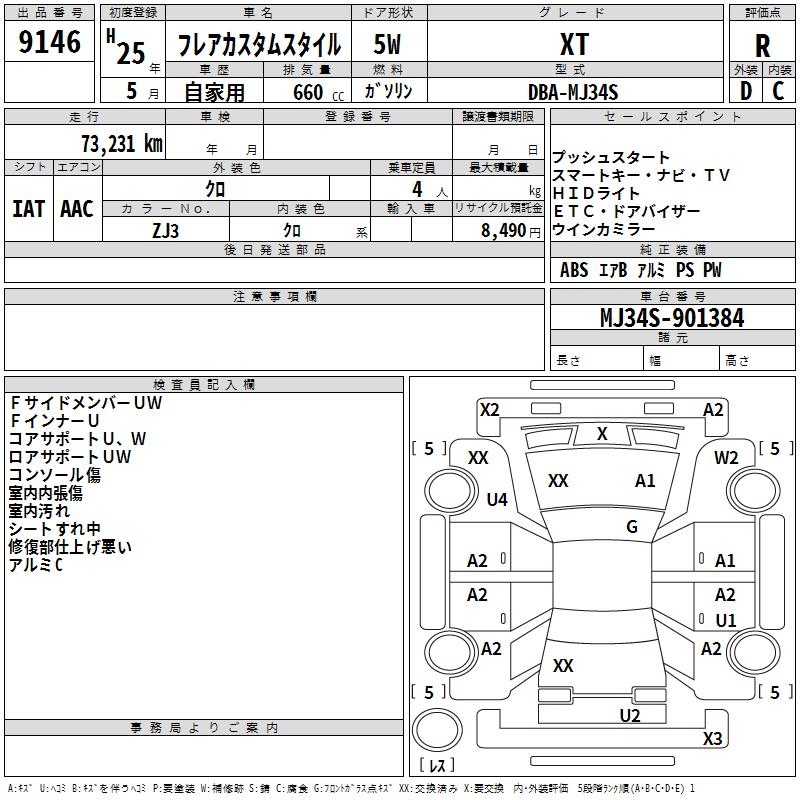
Task: Click the air conditioner value AAC
Action: point(77,209)
